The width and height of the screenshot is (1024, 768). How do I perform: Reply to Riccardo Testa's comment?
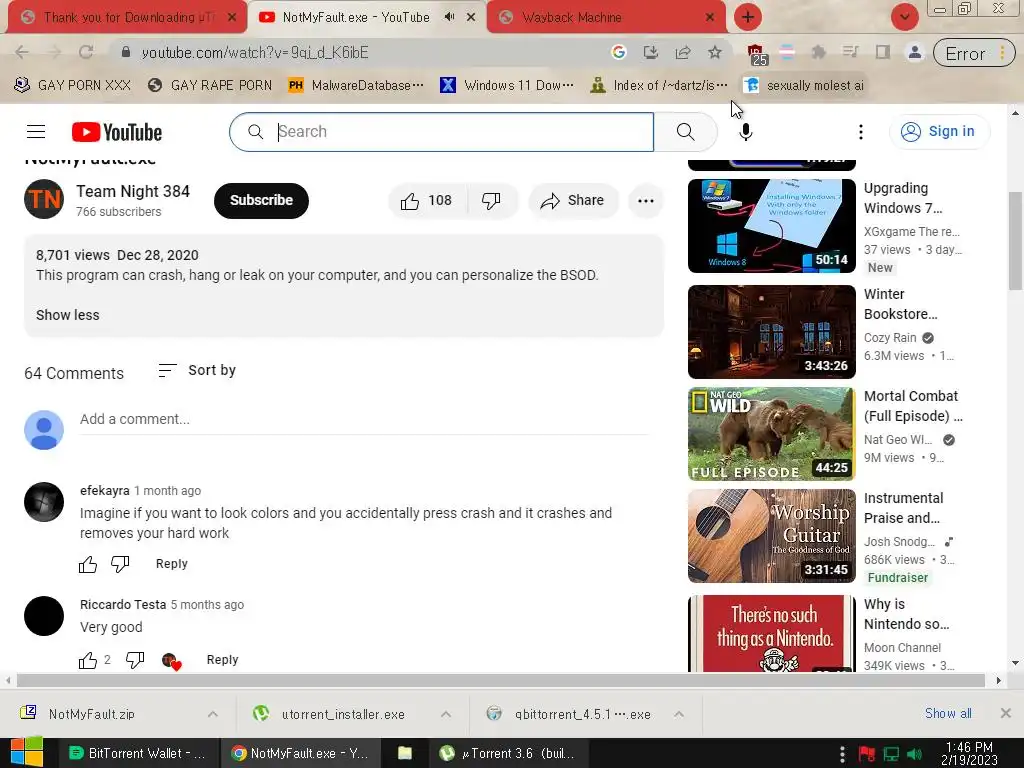(222, 660)
